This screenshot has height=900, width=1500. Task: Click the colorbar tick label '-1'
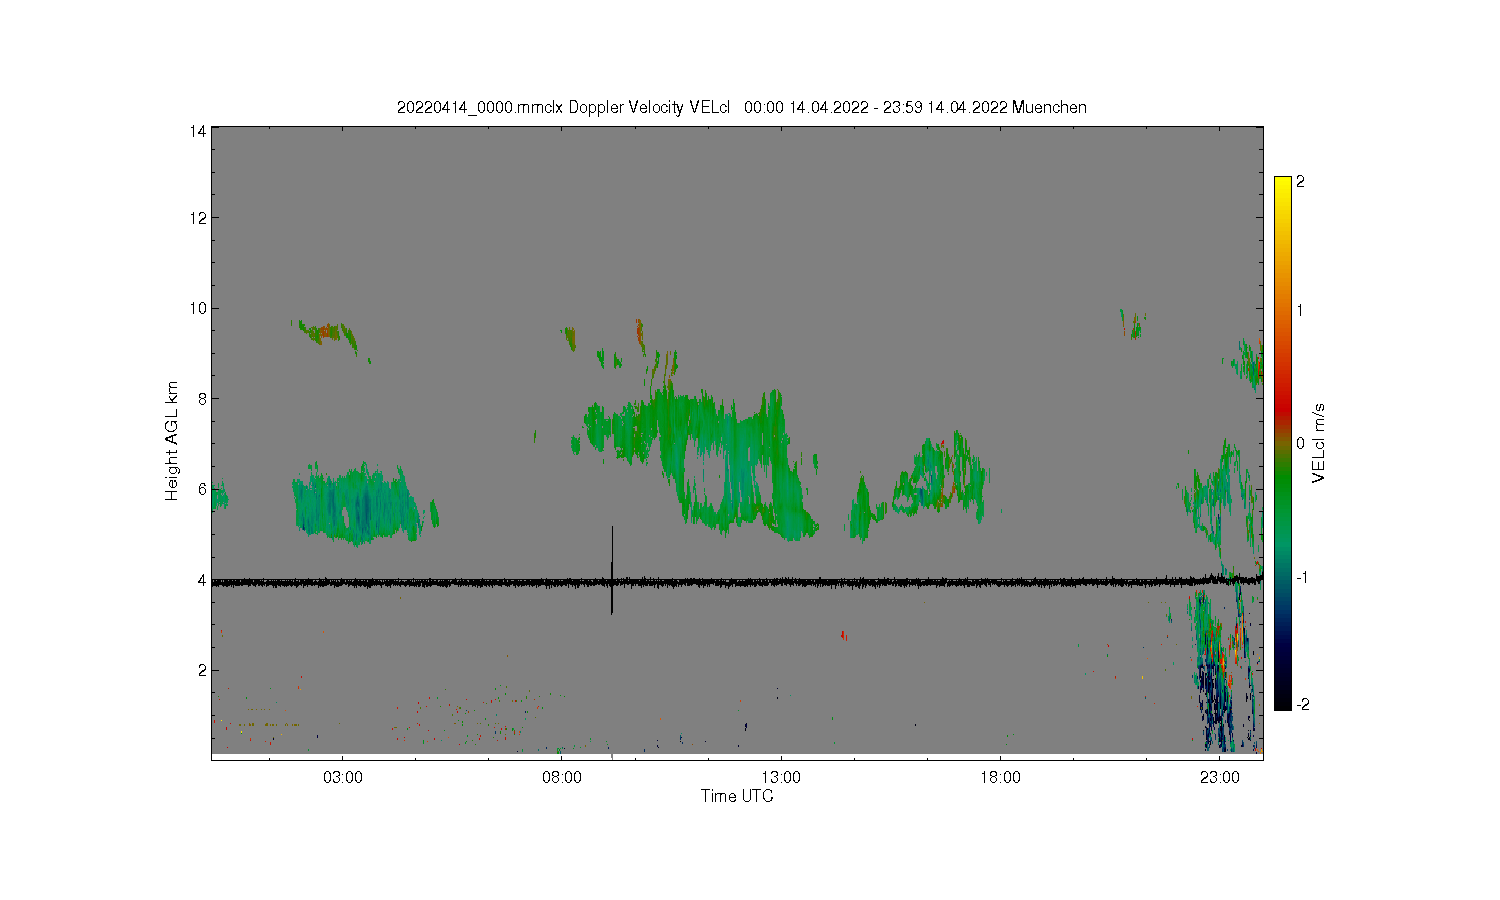tap(1300, 577)
